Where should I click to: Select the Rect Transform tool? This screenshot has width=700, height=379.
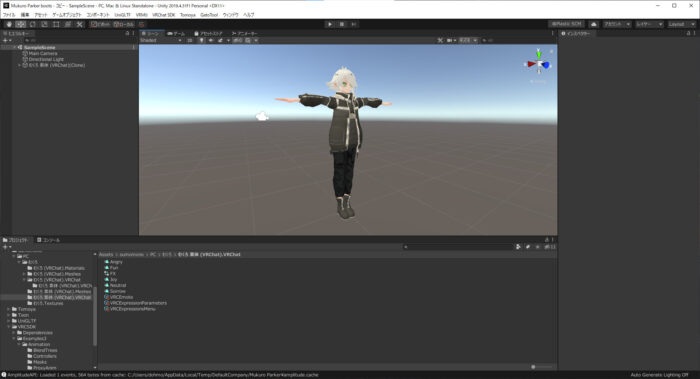tap(56, 24)
